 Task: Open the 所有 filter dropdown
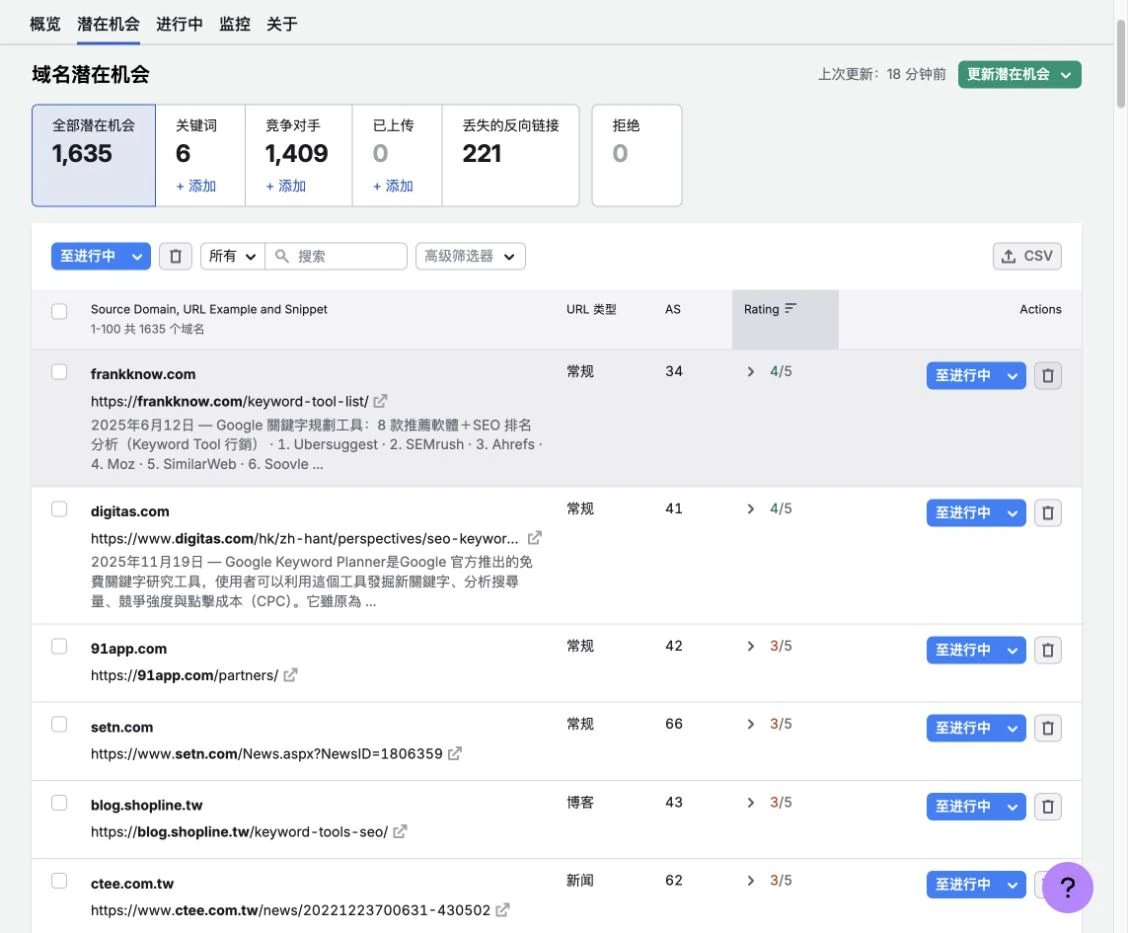(232, 256)
